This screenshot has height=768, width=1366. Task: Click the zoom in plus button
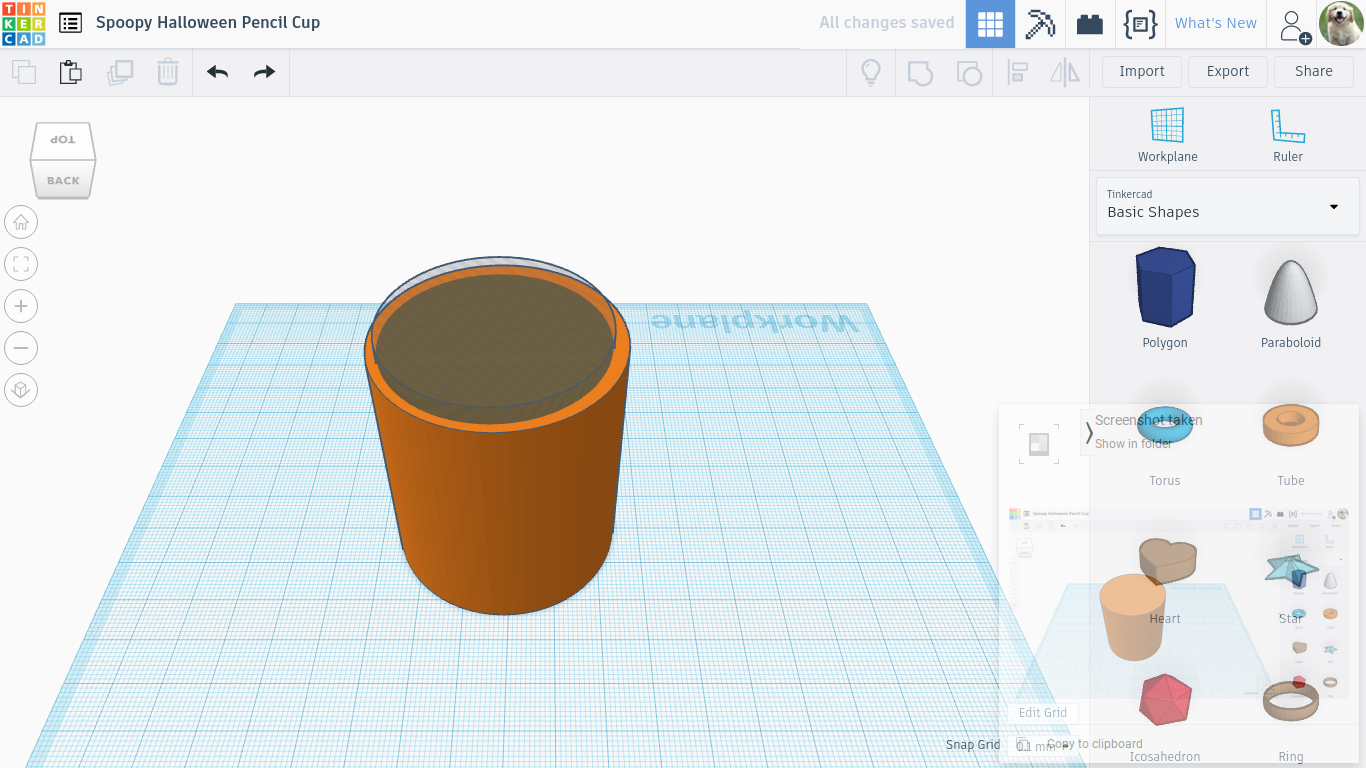(21, 306)
